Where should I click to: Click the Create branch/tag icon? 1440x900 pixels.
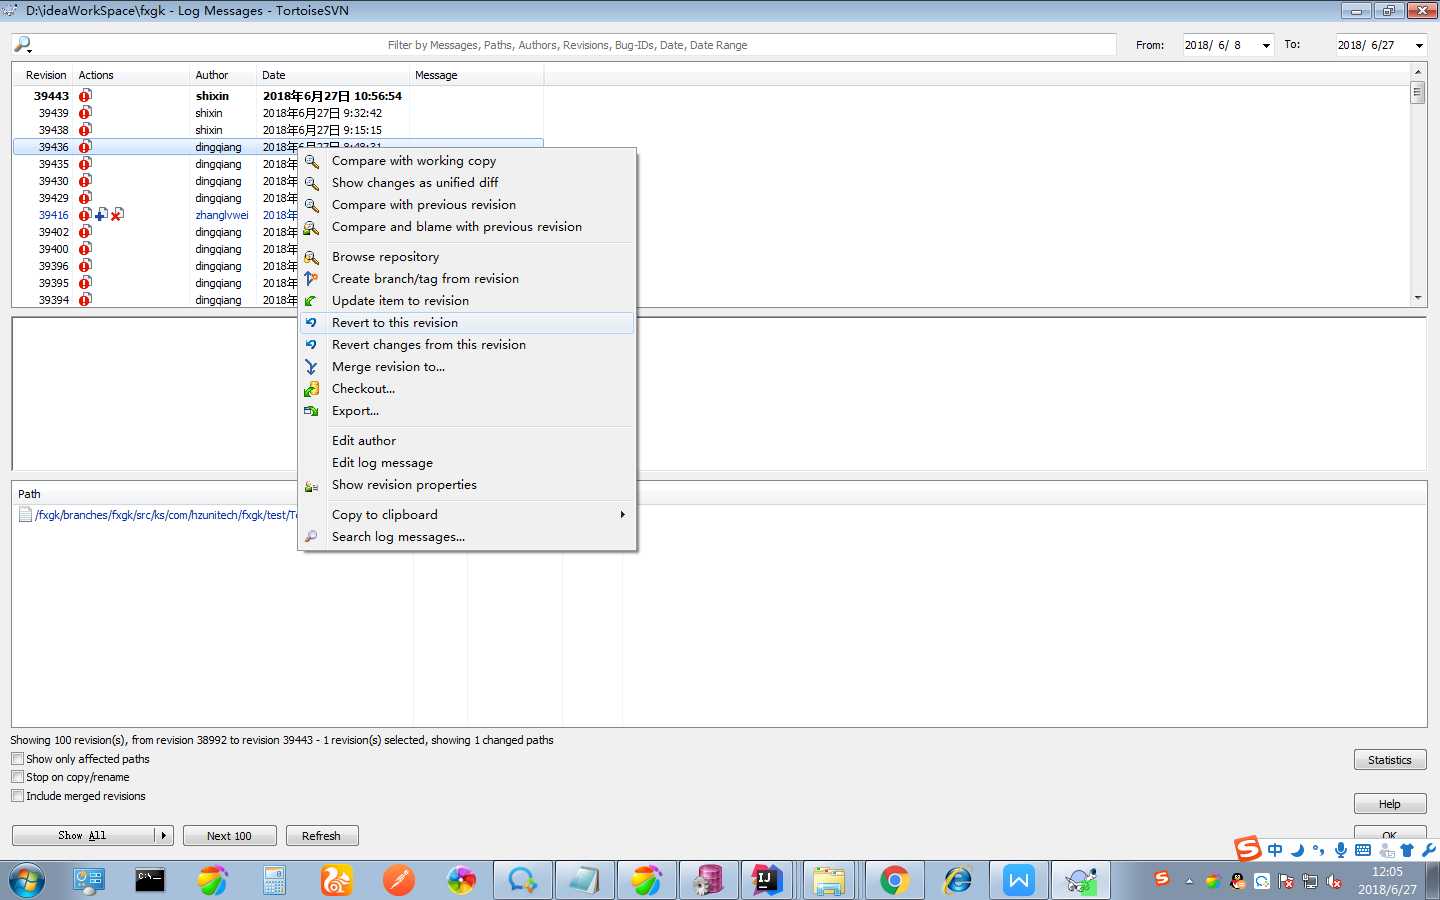[312, 279]
